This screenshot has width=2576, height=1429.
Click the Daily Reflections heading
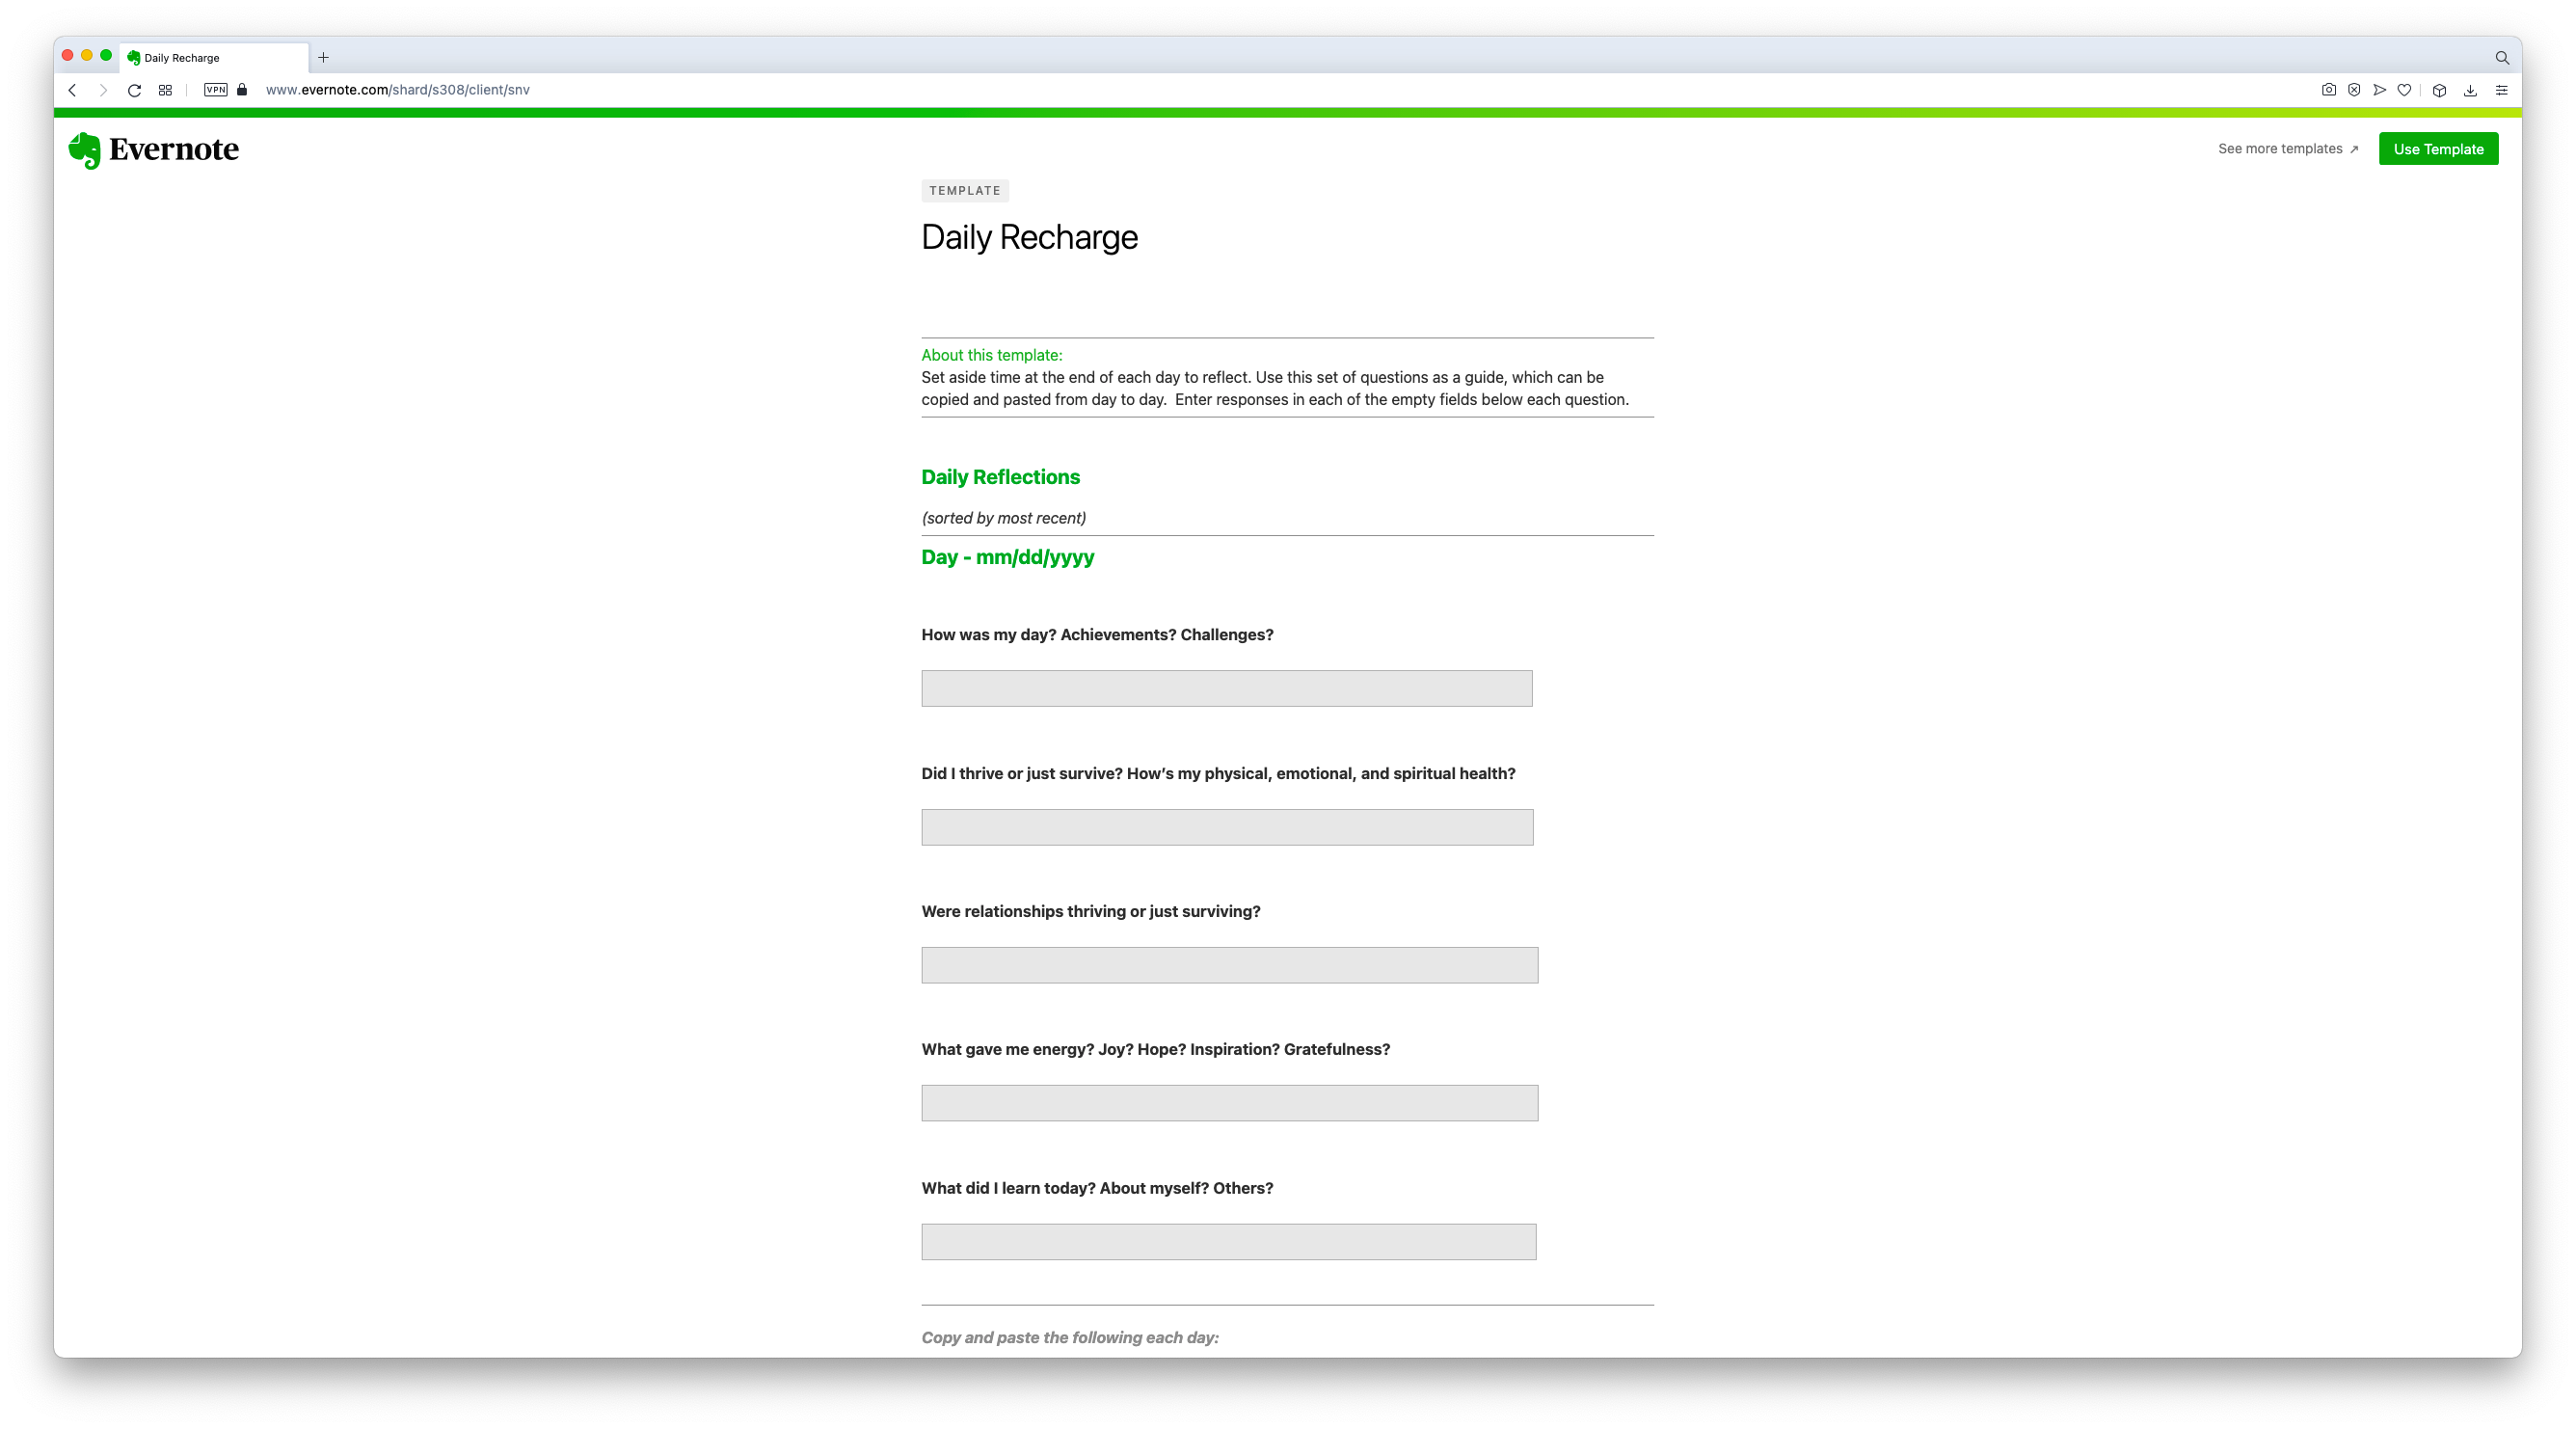[1000, 477]
